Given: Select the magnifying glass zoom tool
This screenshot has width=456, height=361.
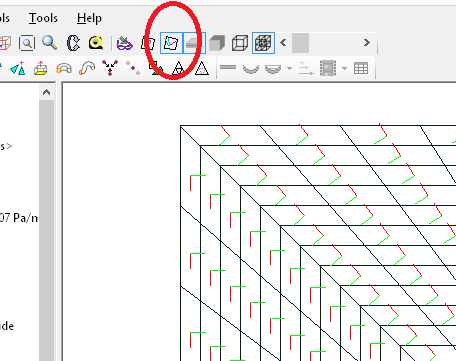Looking at the screenshot, I should point(49,43).
